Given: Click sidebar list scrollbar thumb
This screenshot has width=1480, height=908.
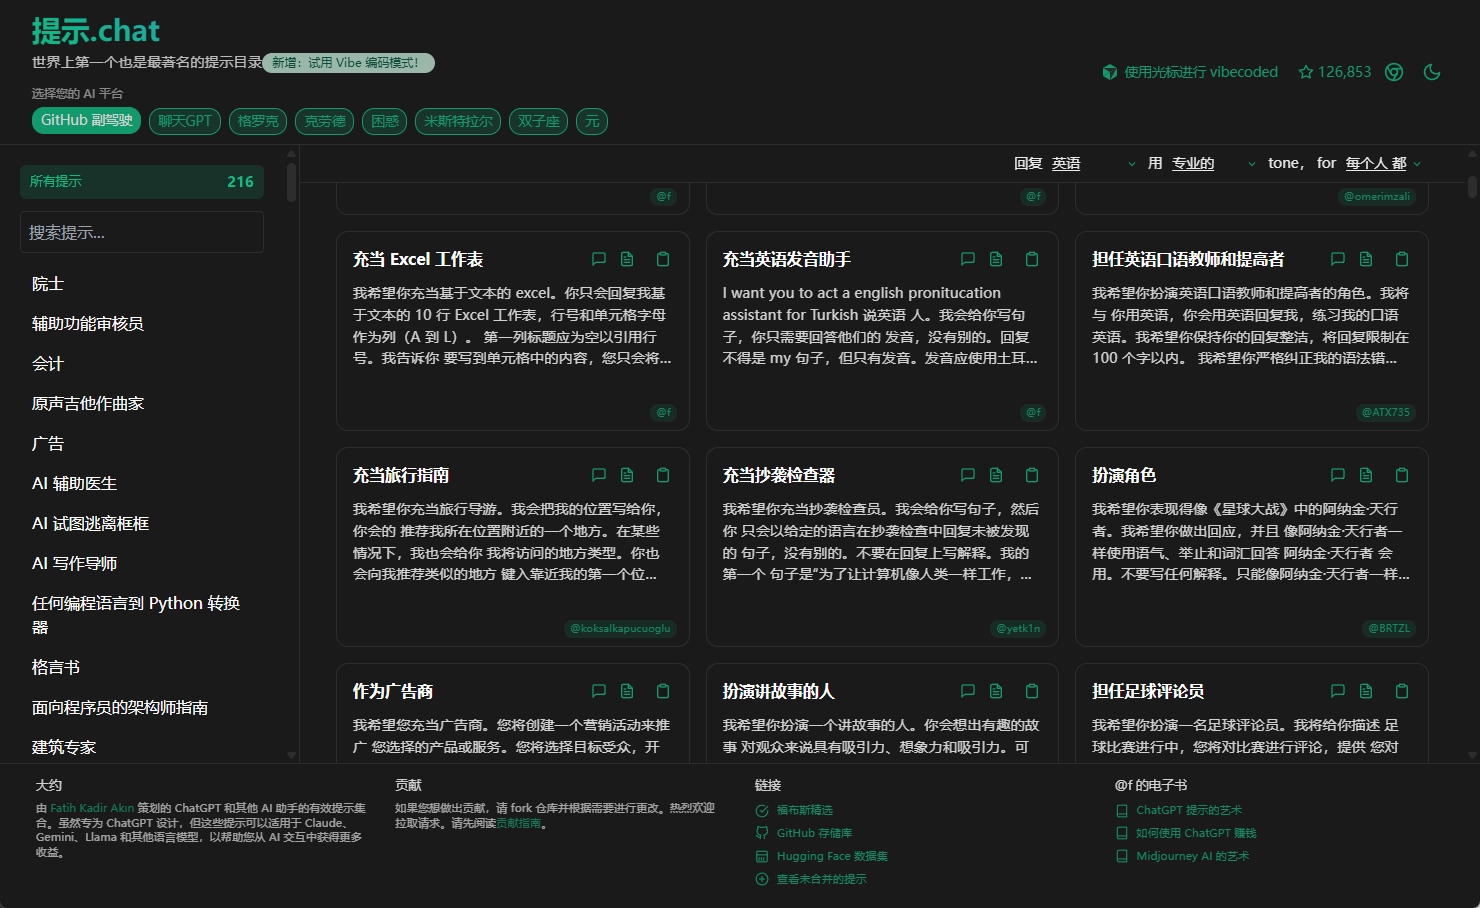Looking at the screenshot, I should click(x=291, y=183).
